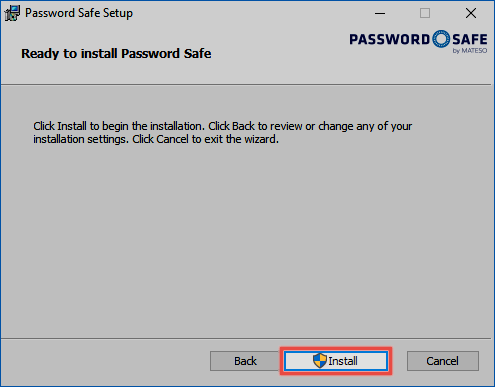
Task: Click the 'Click Install to begin' instruction line
Action: pos(223,126)
